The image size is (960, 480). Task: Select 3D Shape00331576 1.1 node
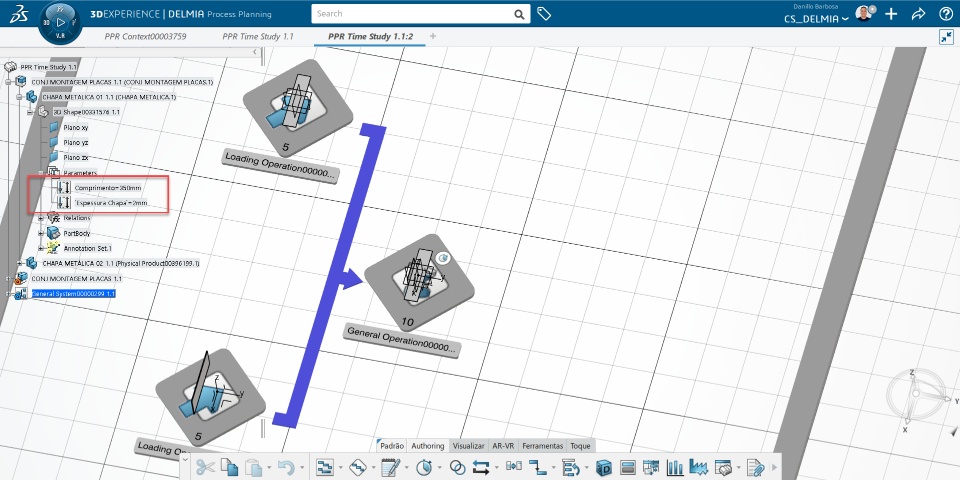[86, 112]
